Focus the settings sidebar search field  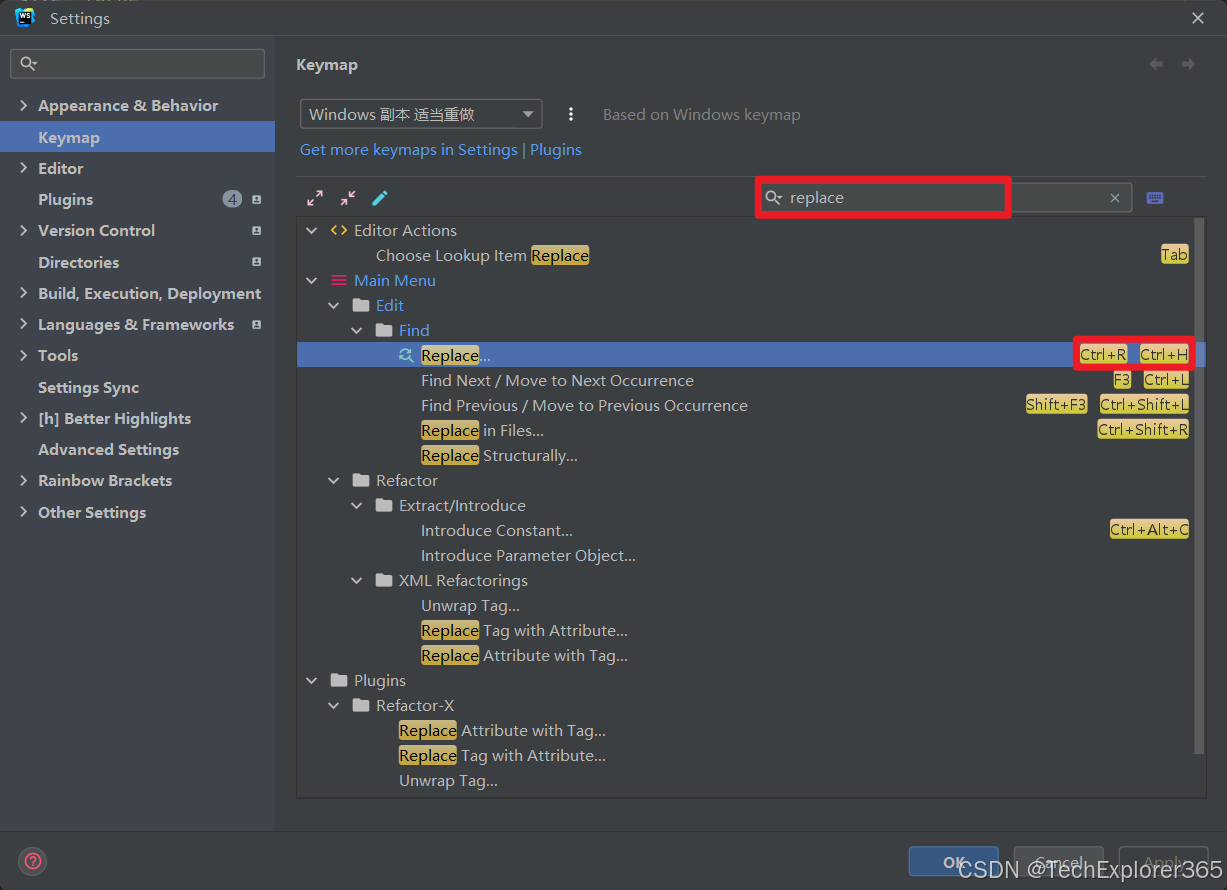[137, 64]
